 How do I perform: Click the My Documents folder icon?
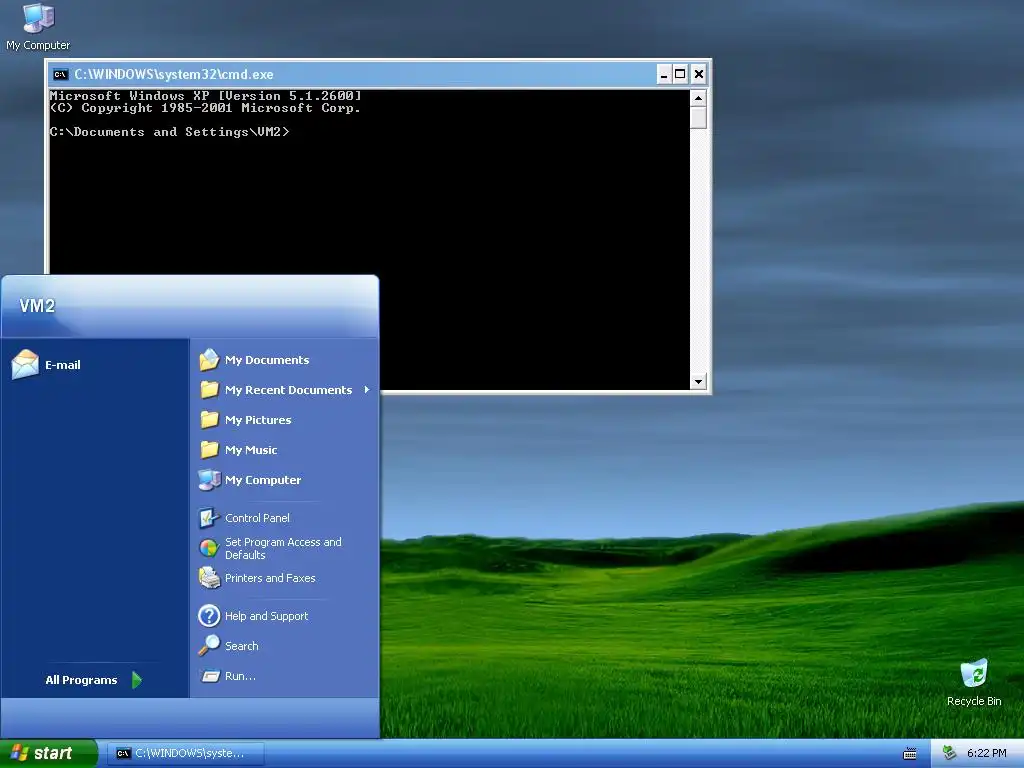(x=209, y=360)
